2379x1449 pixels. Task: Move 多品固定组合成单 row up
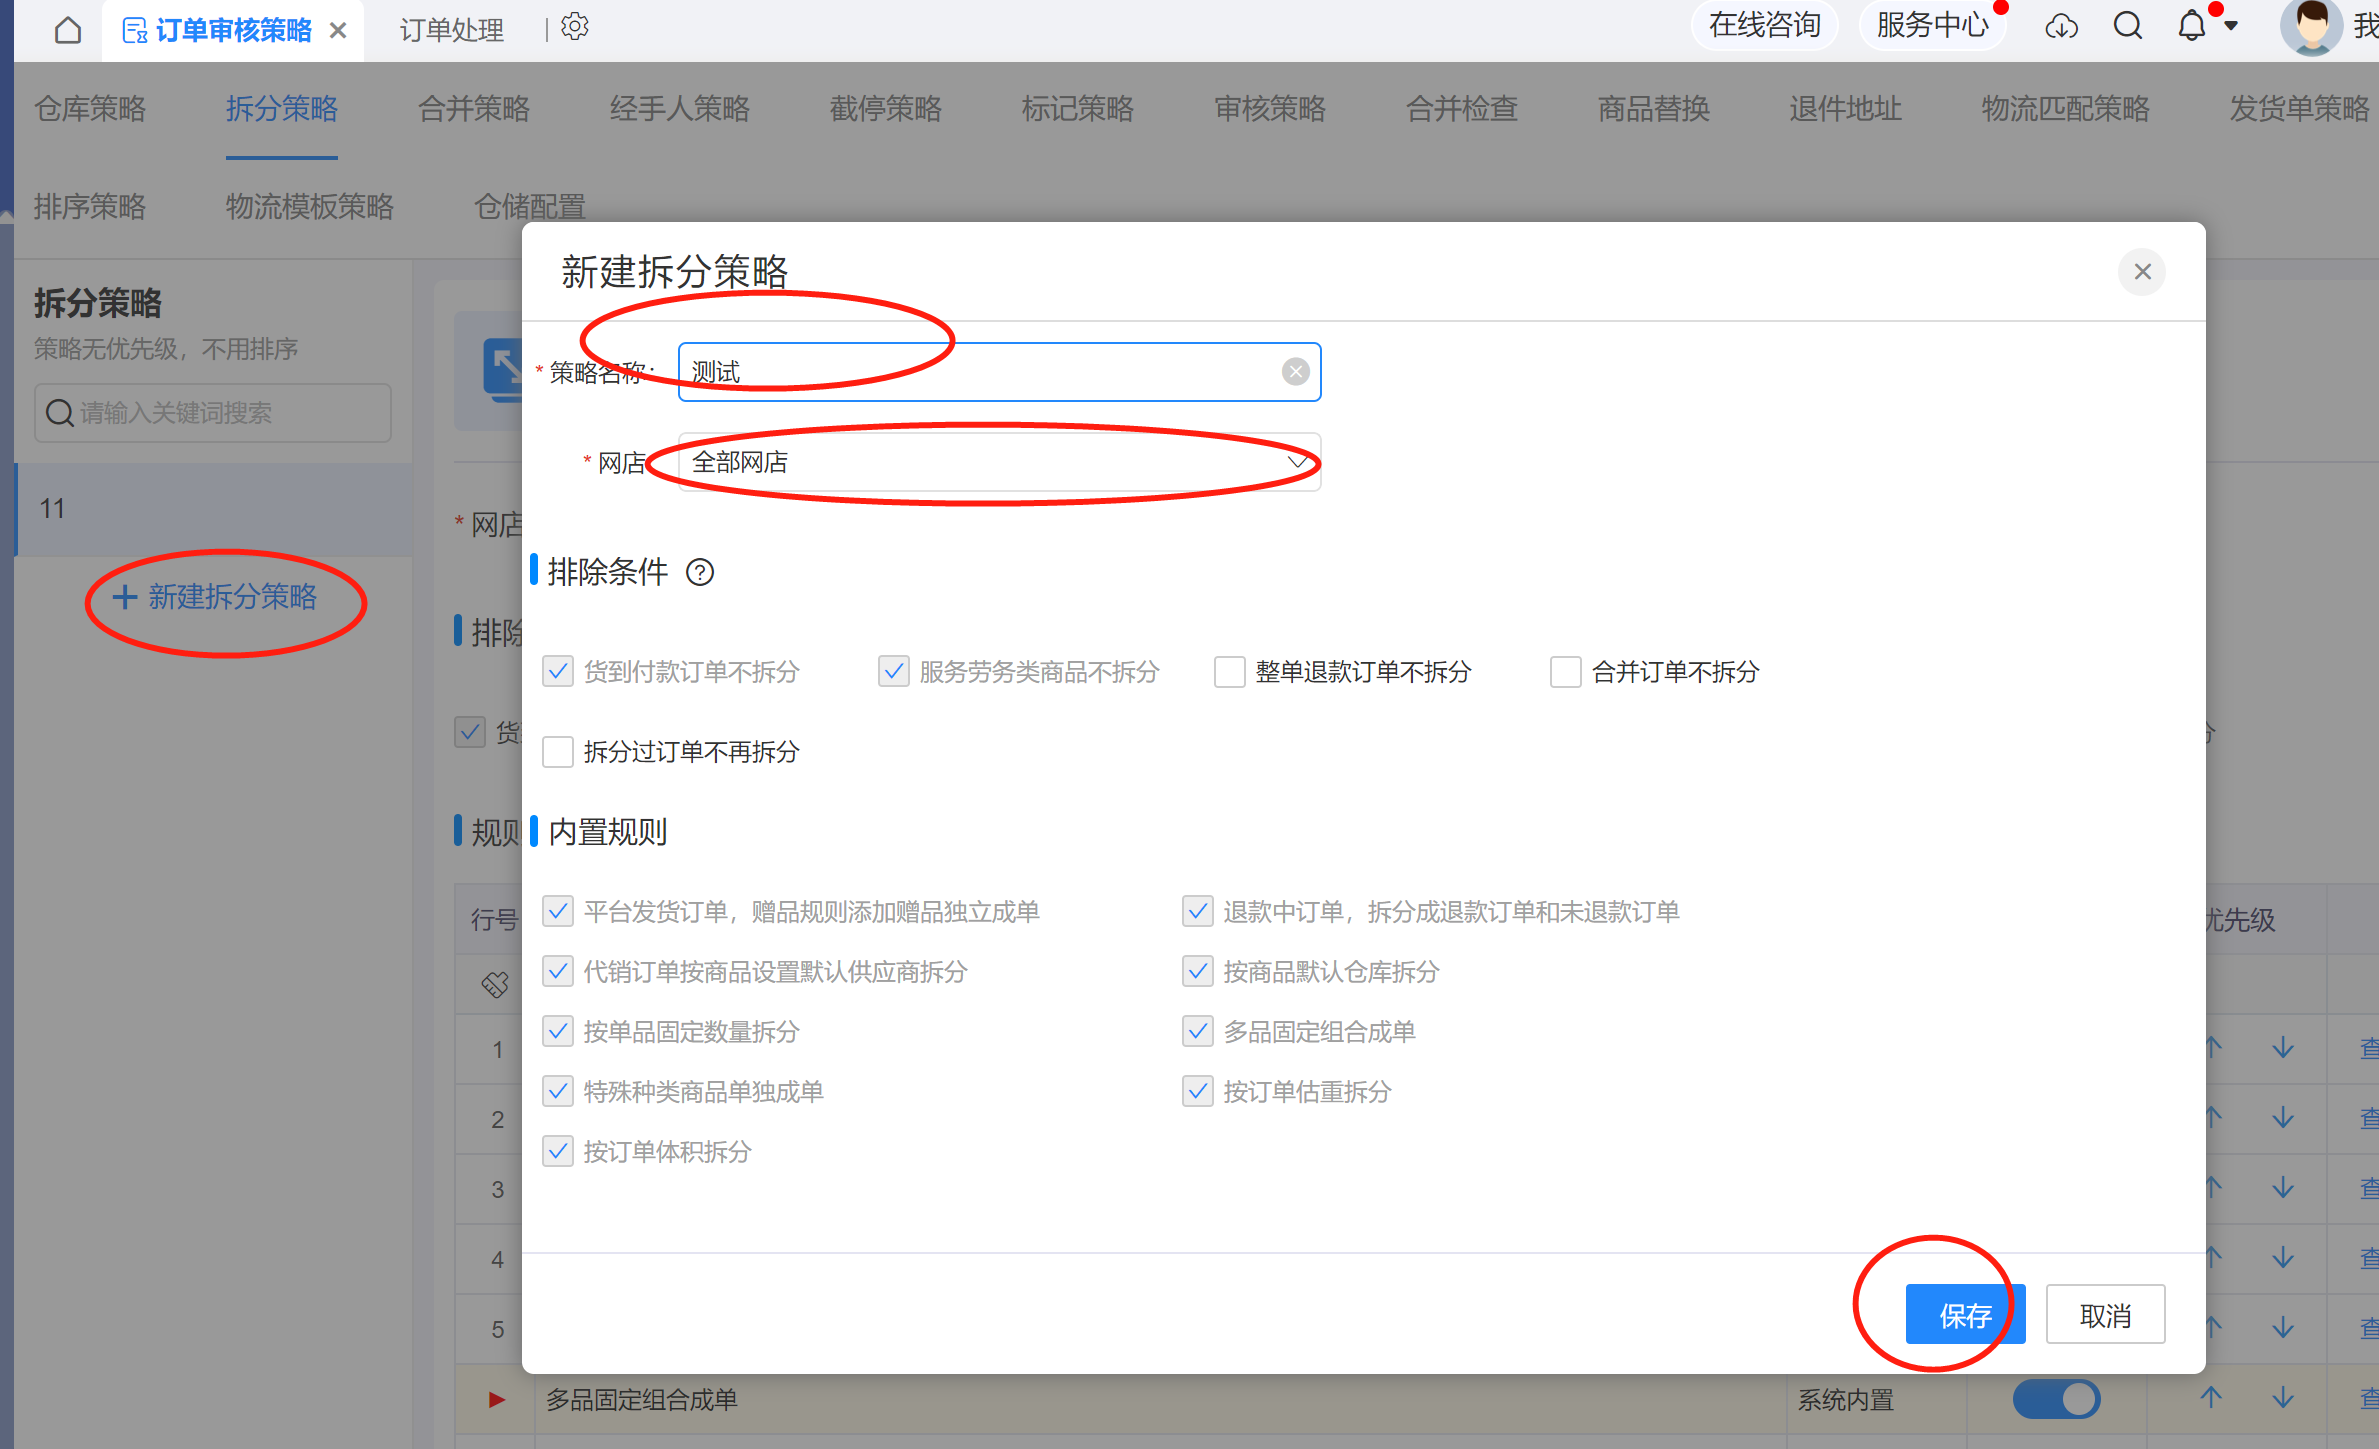[x=2211, y=1398]
